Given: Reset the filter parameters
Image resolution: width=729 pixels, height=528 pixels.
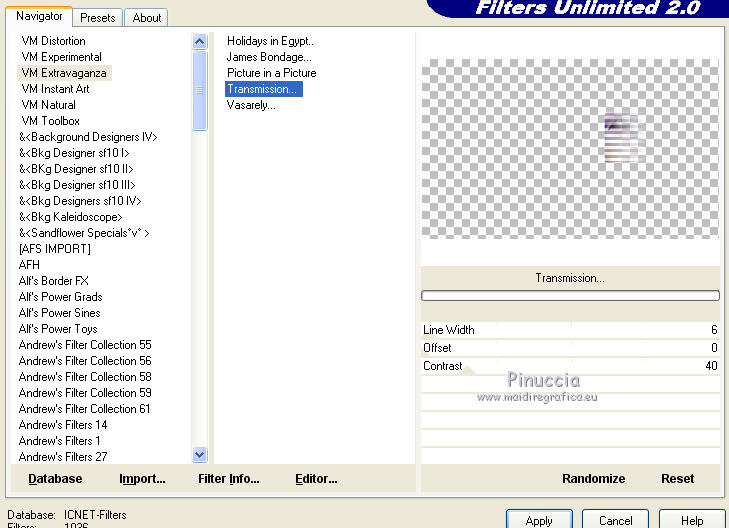Looking at the screenshot, I should point(677,479).
